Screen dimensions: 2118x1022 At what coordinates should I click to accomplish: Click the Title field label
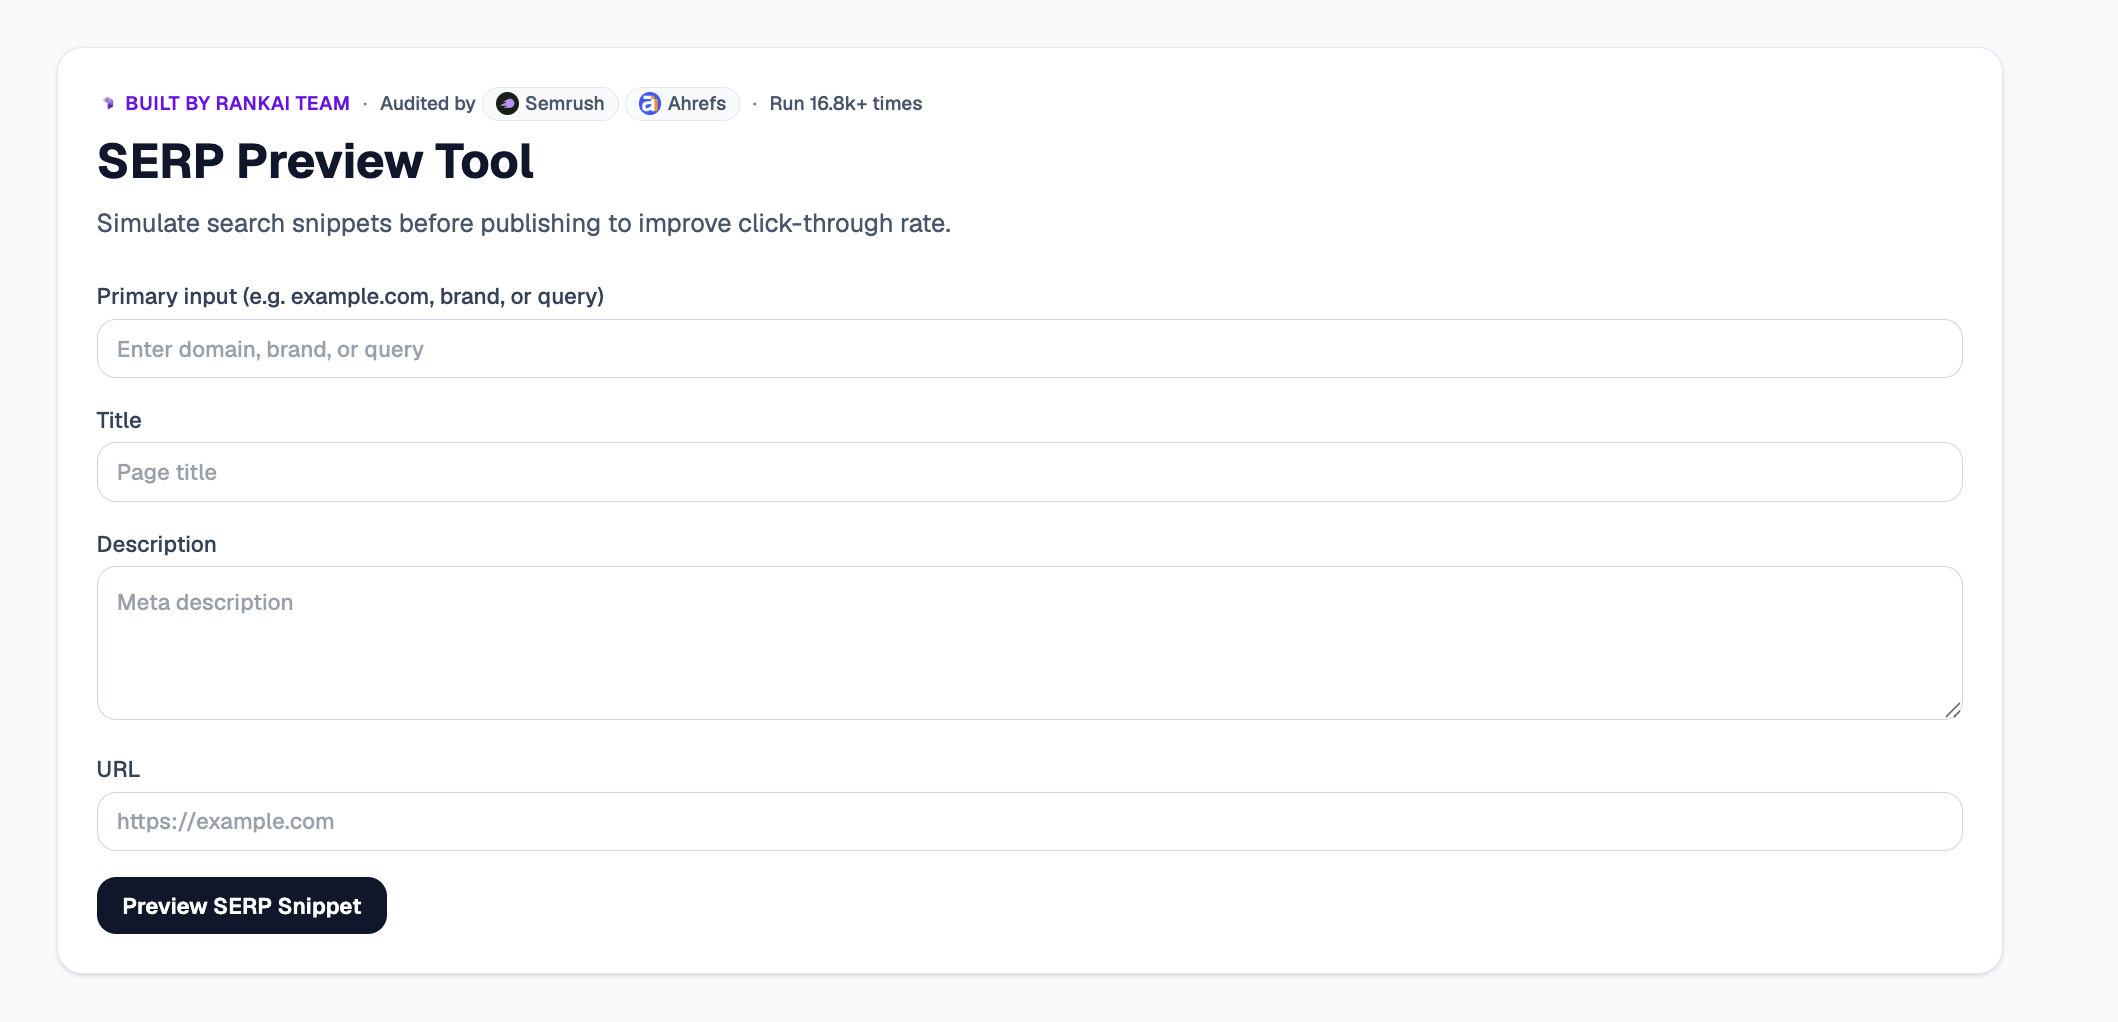tap(119, 420)
